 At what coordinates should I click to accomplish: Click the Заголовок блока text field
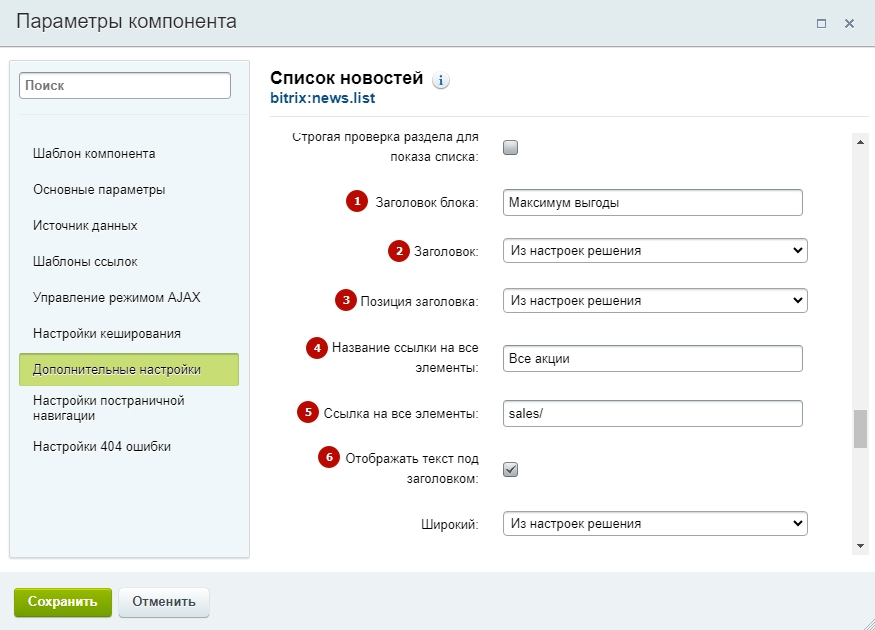point(653,203)
